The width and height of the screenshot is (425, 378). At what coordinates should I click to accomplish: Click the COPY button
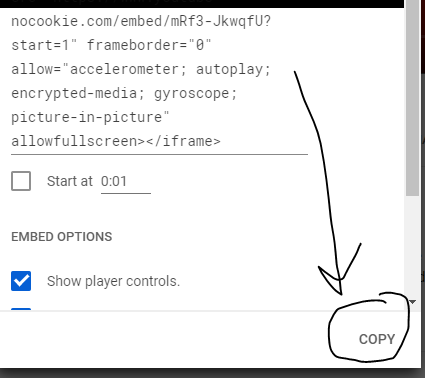(377, 339)
